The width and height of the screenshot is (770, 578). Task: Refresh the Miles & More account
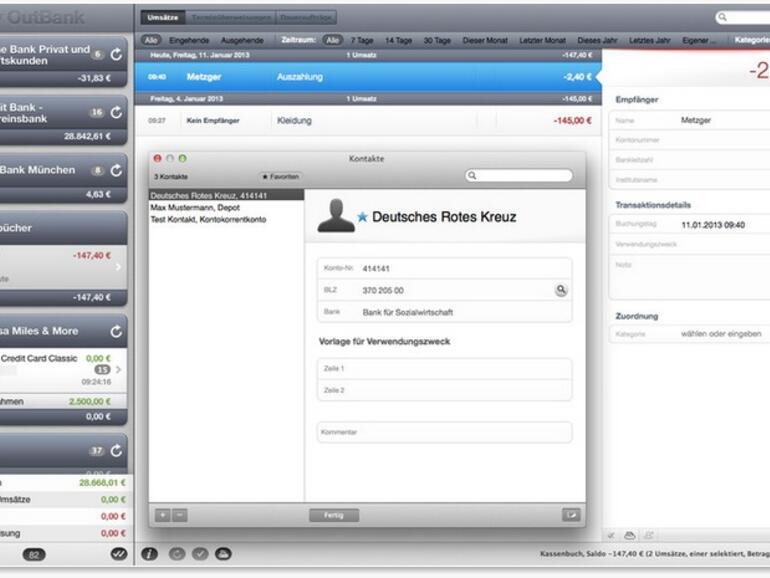116,331
